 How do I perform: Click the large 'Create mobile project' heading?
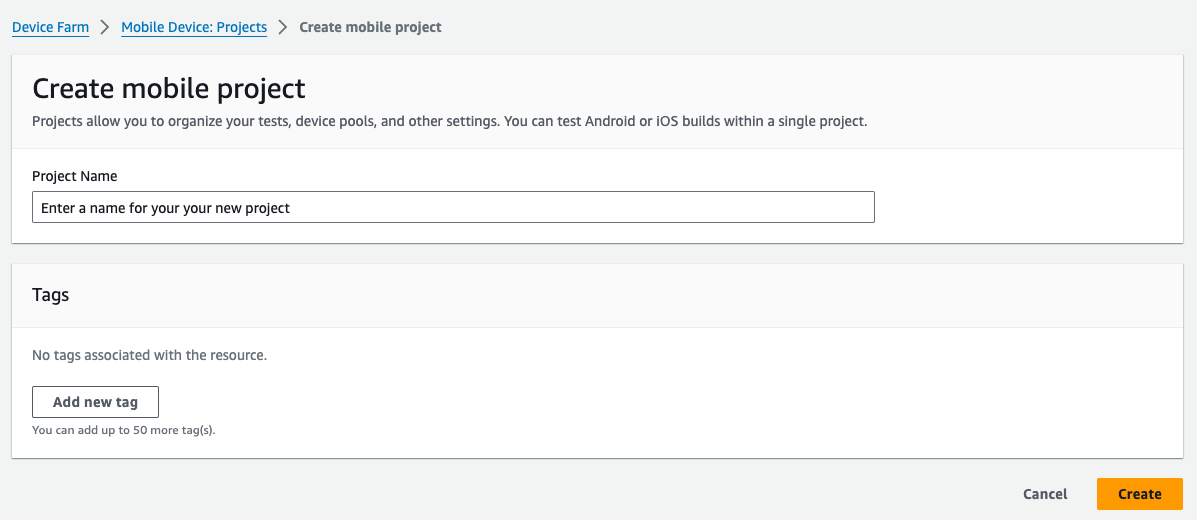tap(169, 89)
